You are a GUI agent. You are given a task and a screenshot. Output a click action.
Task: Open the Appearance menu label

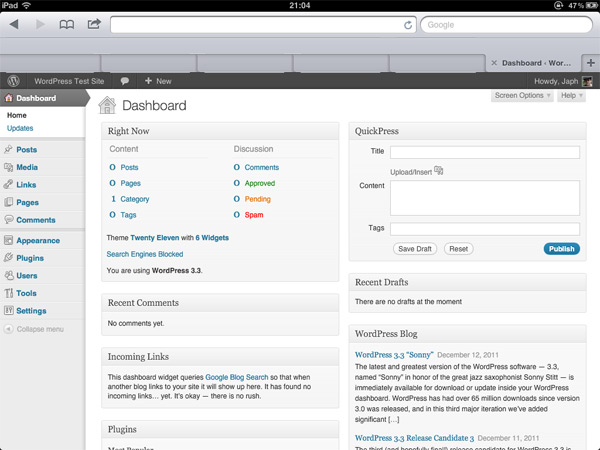pyautogui.click(x=38, y=241)
